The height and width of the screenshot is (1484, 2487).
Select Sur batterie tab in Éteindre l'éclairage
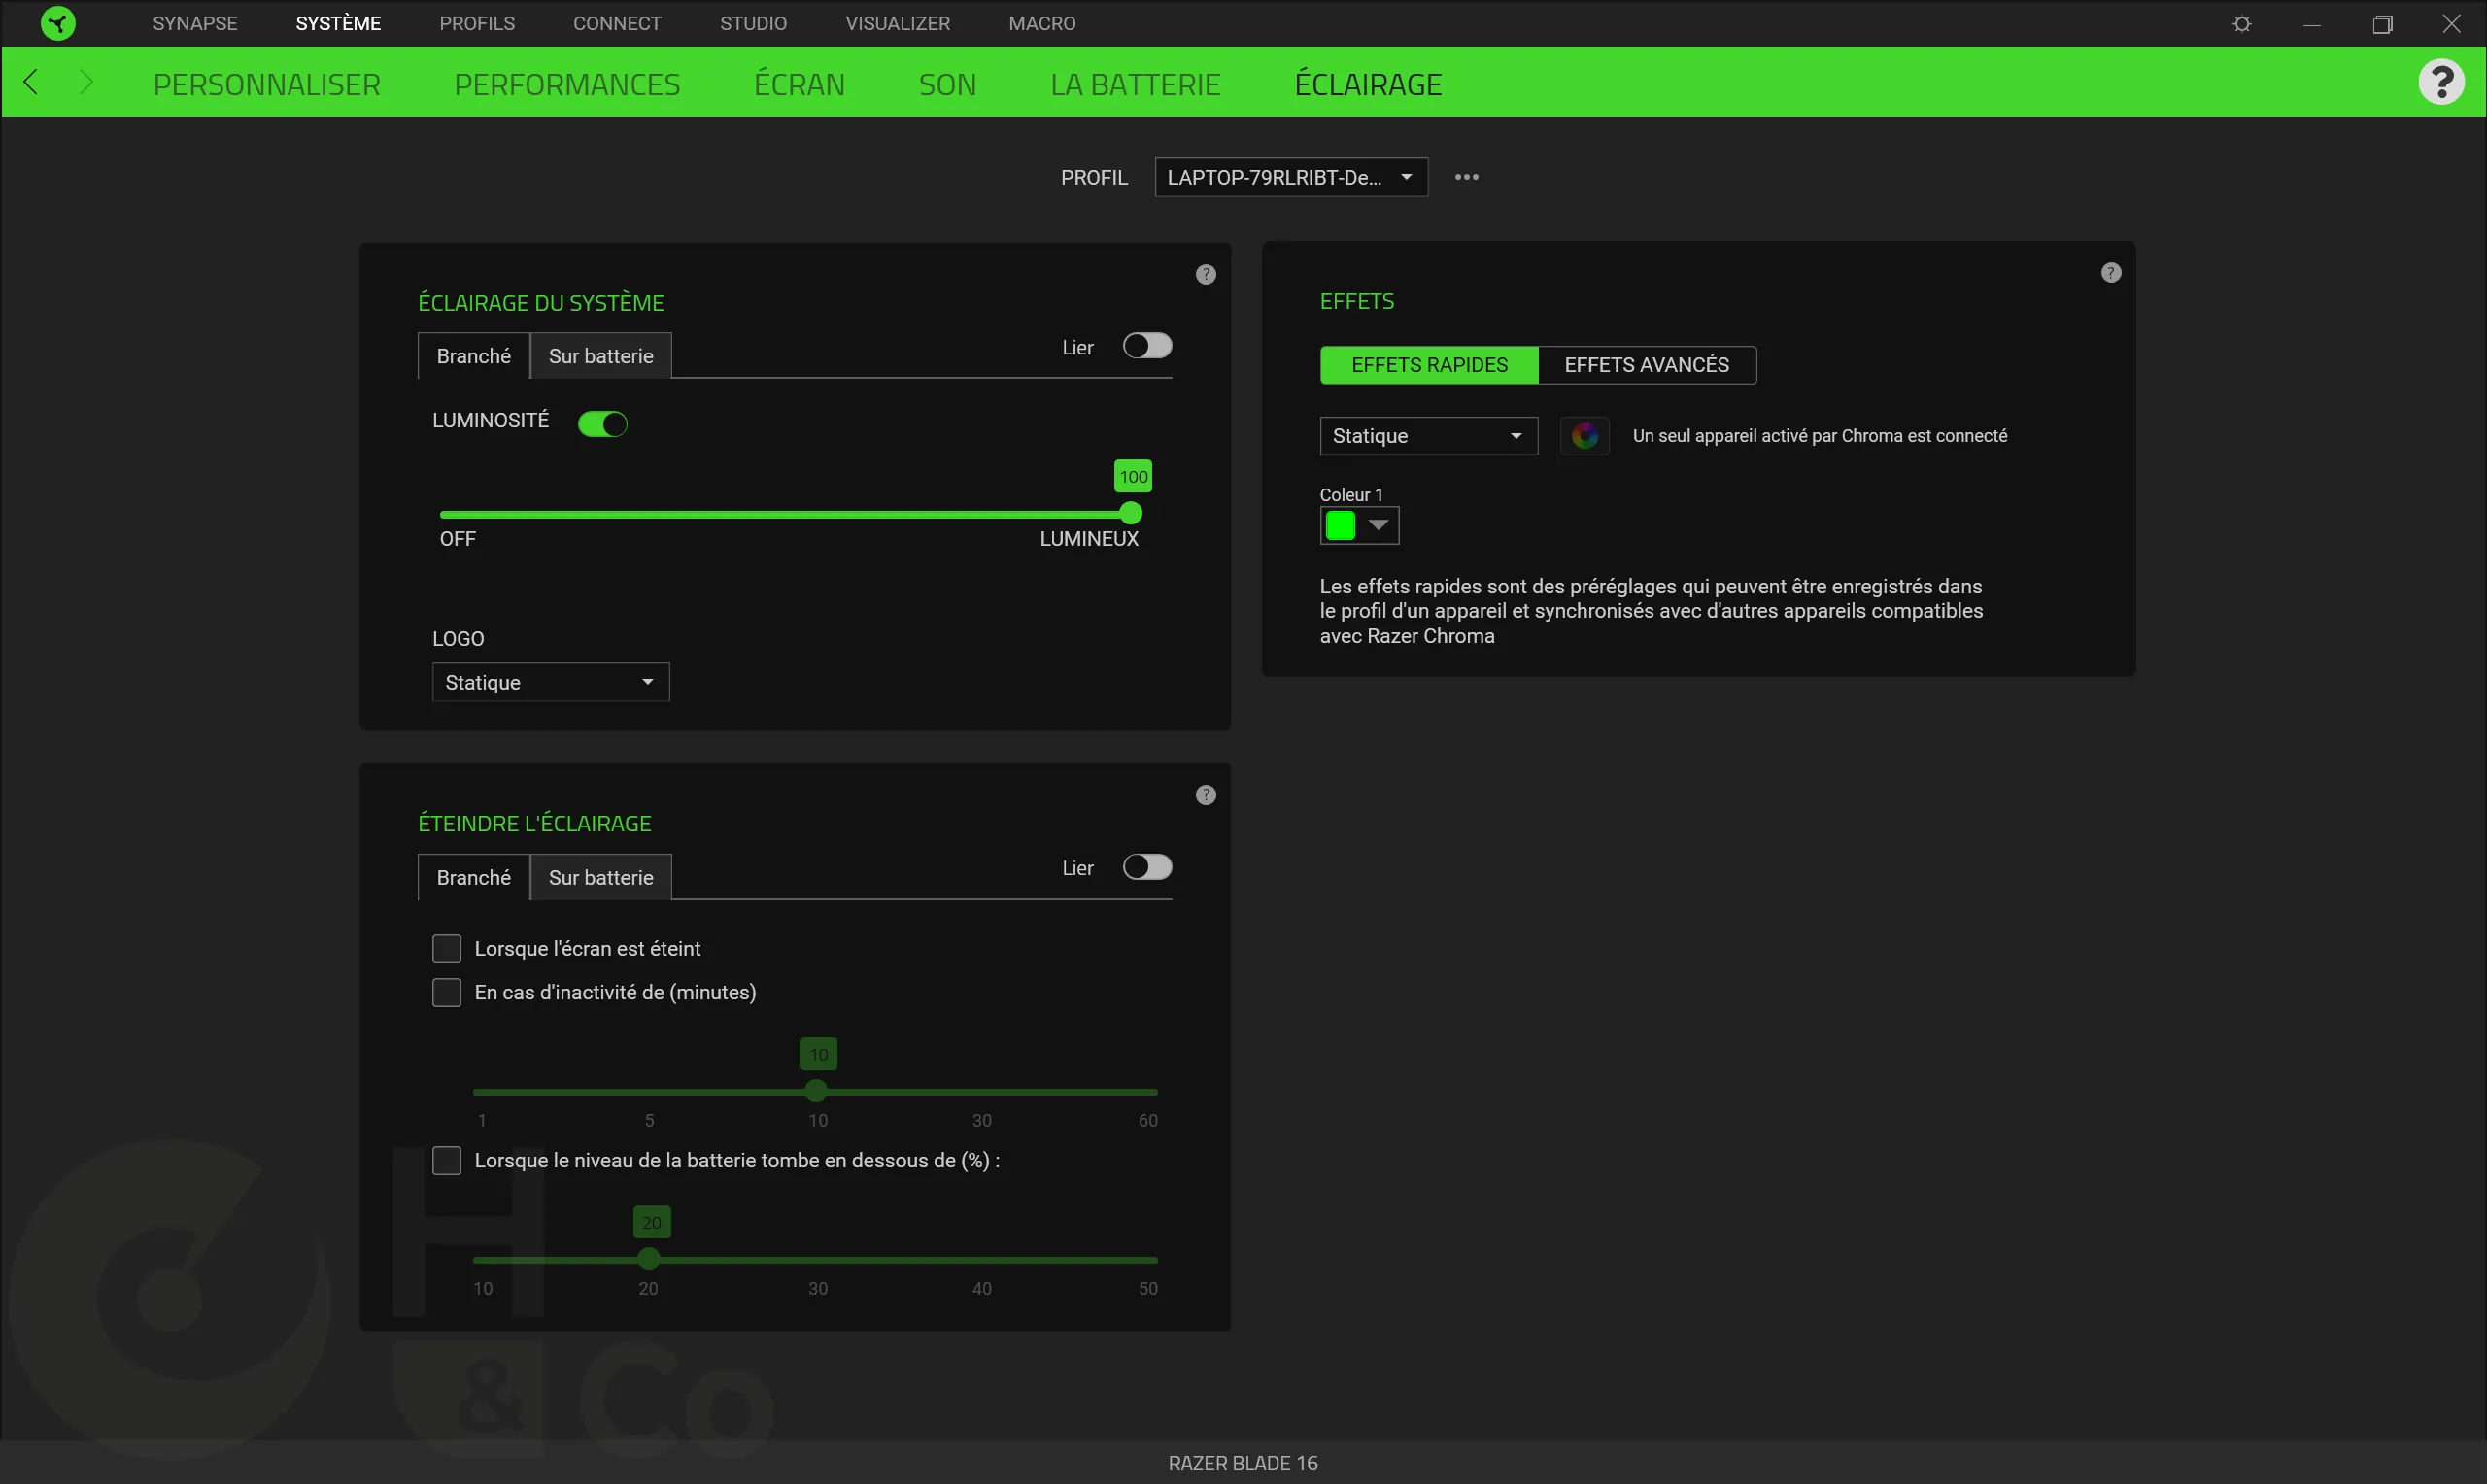601,877
